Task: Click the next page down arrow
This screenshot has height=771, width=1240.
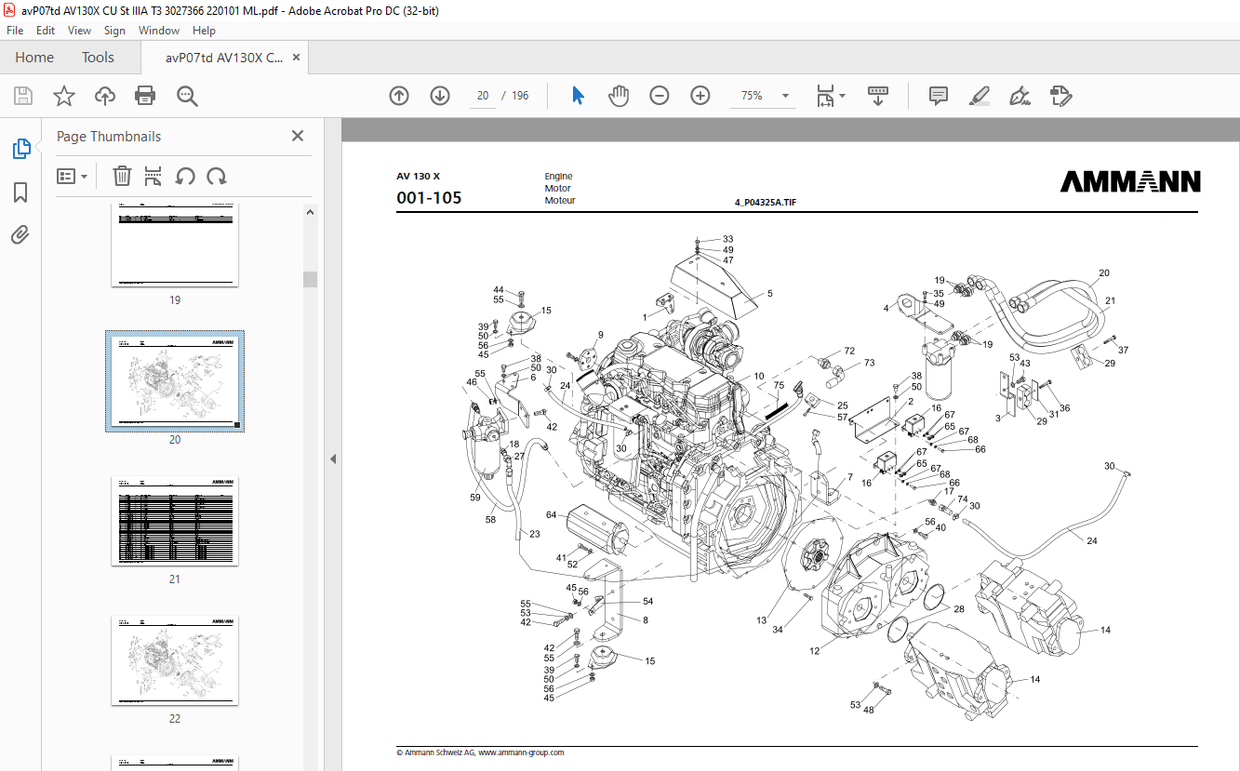Action: click(439, 95)
